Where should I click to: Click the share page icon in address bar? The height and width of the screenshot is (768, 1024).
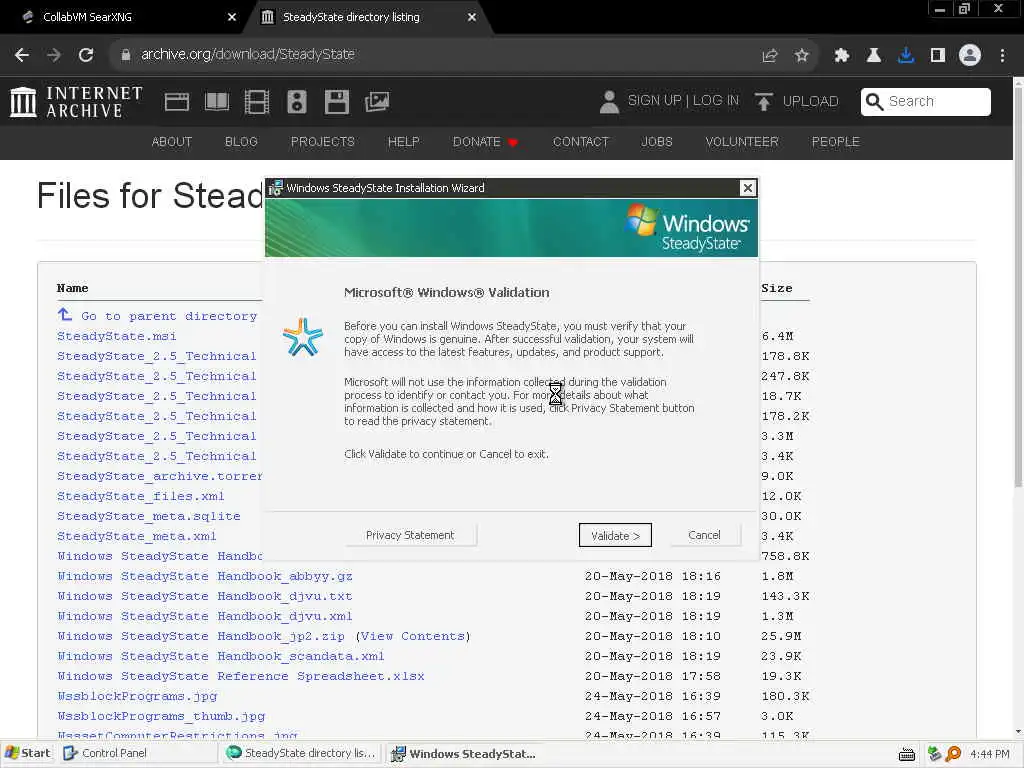770,56
